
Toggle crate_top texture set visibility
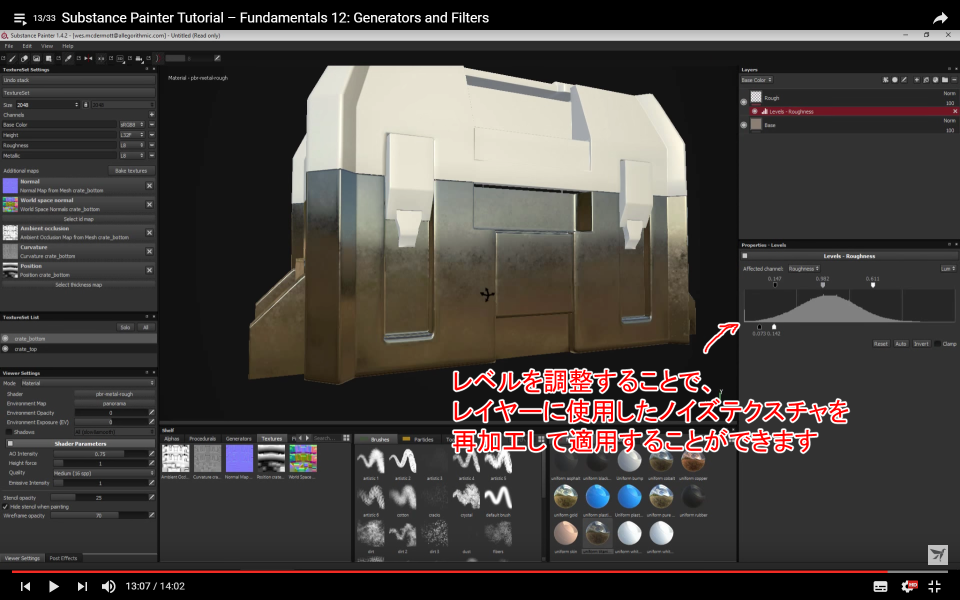coord(6,349)
